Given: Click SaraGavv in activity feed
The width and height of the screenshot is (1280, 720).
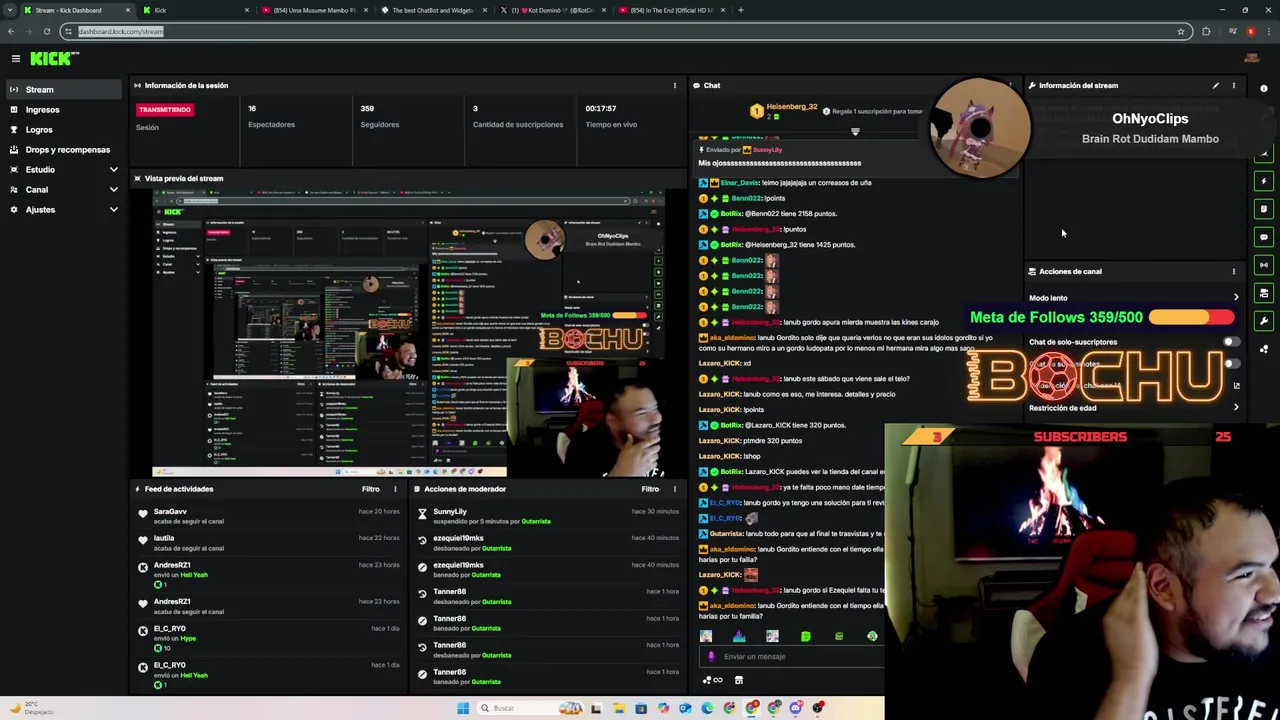Looking at the screenshot, I should point(170,512).
